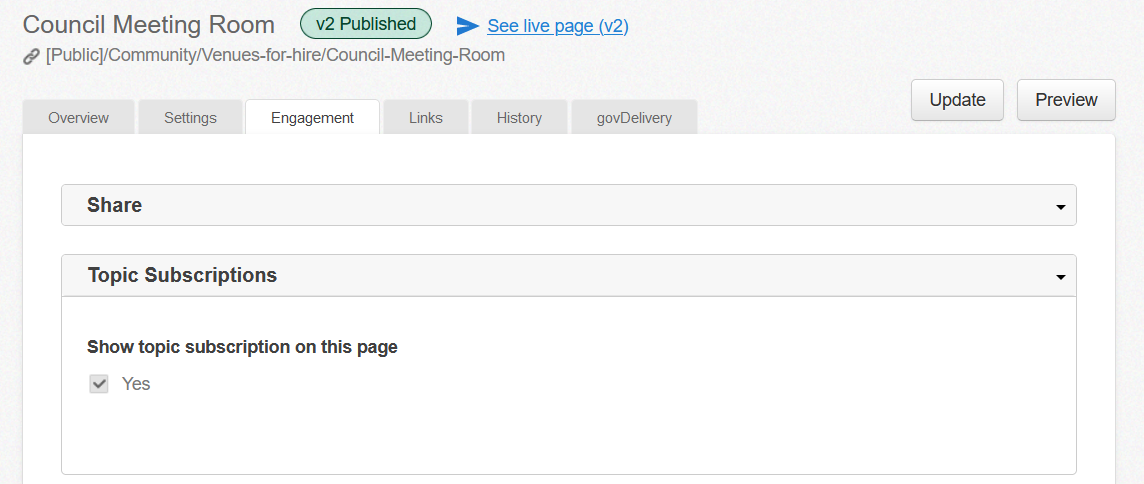The height and width of the screenshot is (484, 1144).
Task: Switch to the Overview tab
Action: 79,117
